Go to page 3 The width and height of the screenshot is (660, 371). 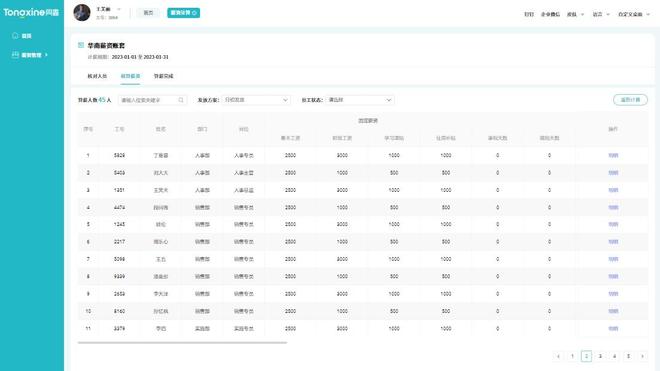coord(600,356)
